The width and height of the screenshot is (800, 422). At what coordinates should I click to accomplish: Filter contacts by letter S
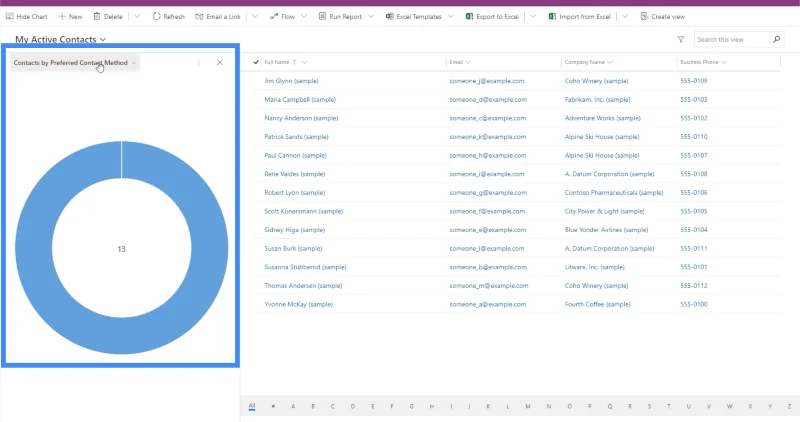pos(649,406)
